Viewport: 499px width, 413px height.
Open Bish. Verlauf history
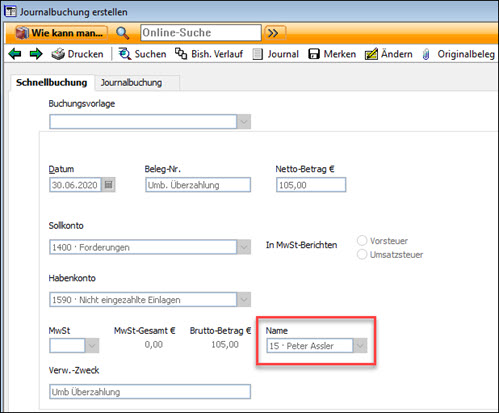click(209, 54)
